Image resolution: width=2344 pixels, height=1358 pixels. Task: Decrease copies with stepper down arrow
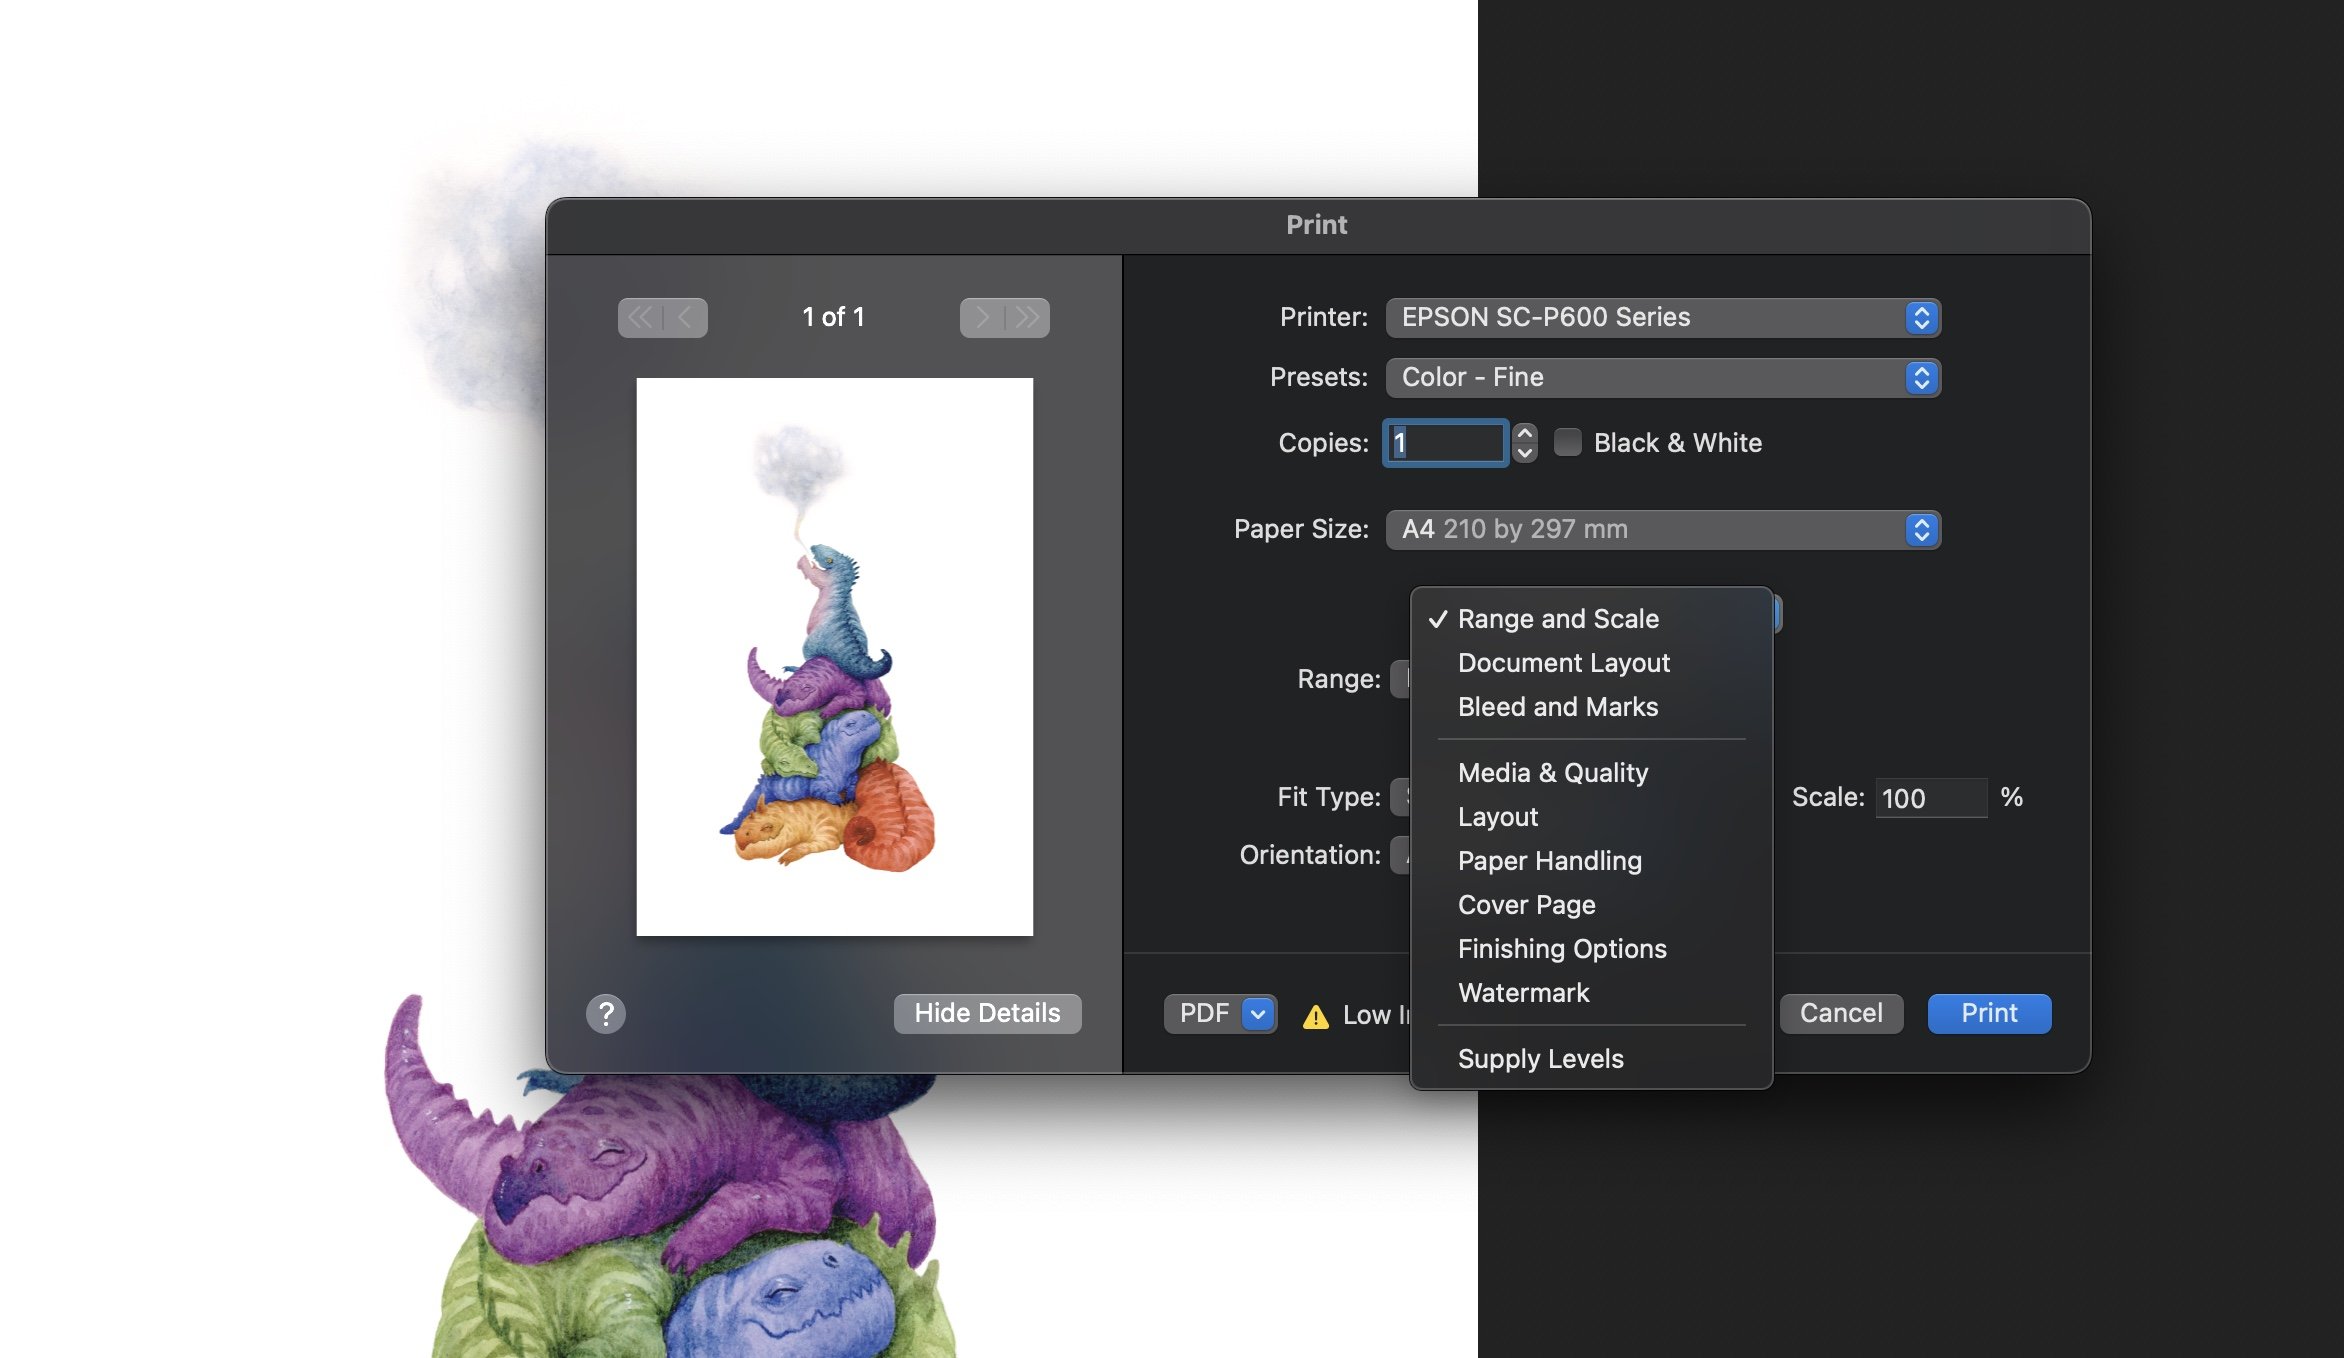[x=1525, y=452]
